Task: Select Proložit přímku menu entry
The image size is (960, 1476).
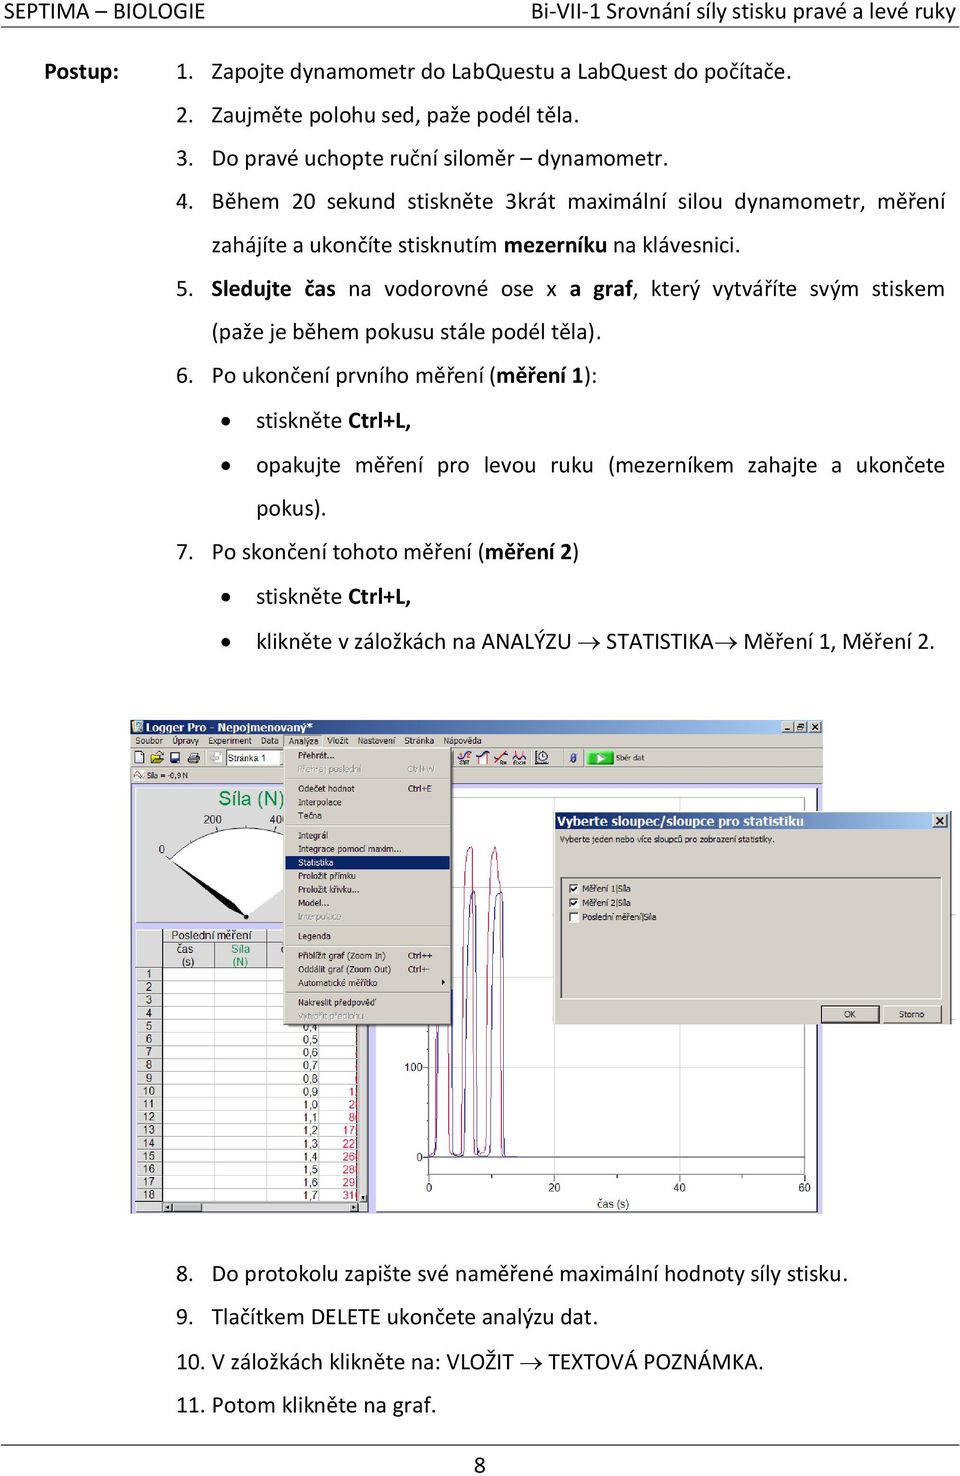Action: point(367,876)
